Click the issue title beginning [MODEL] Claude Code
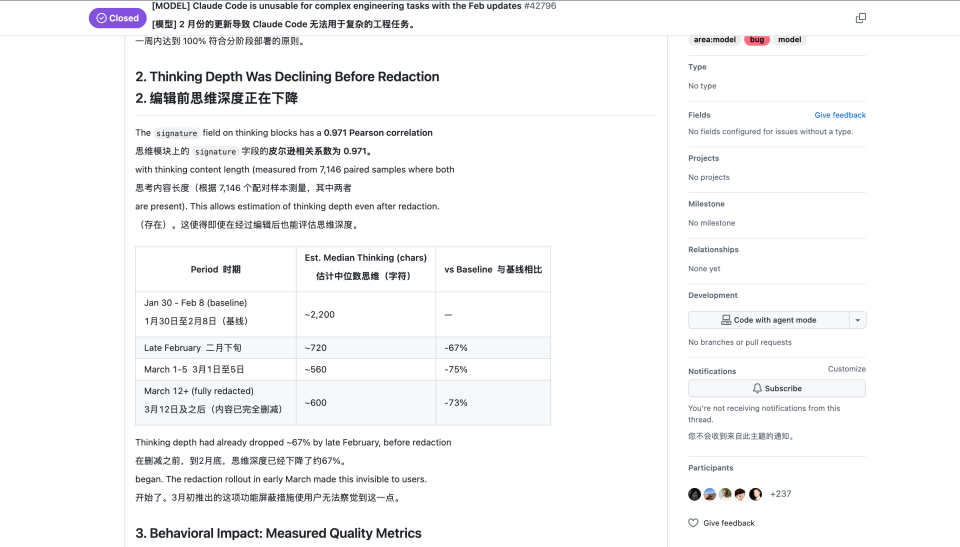960x547 pixels. (x=336, y=6)
